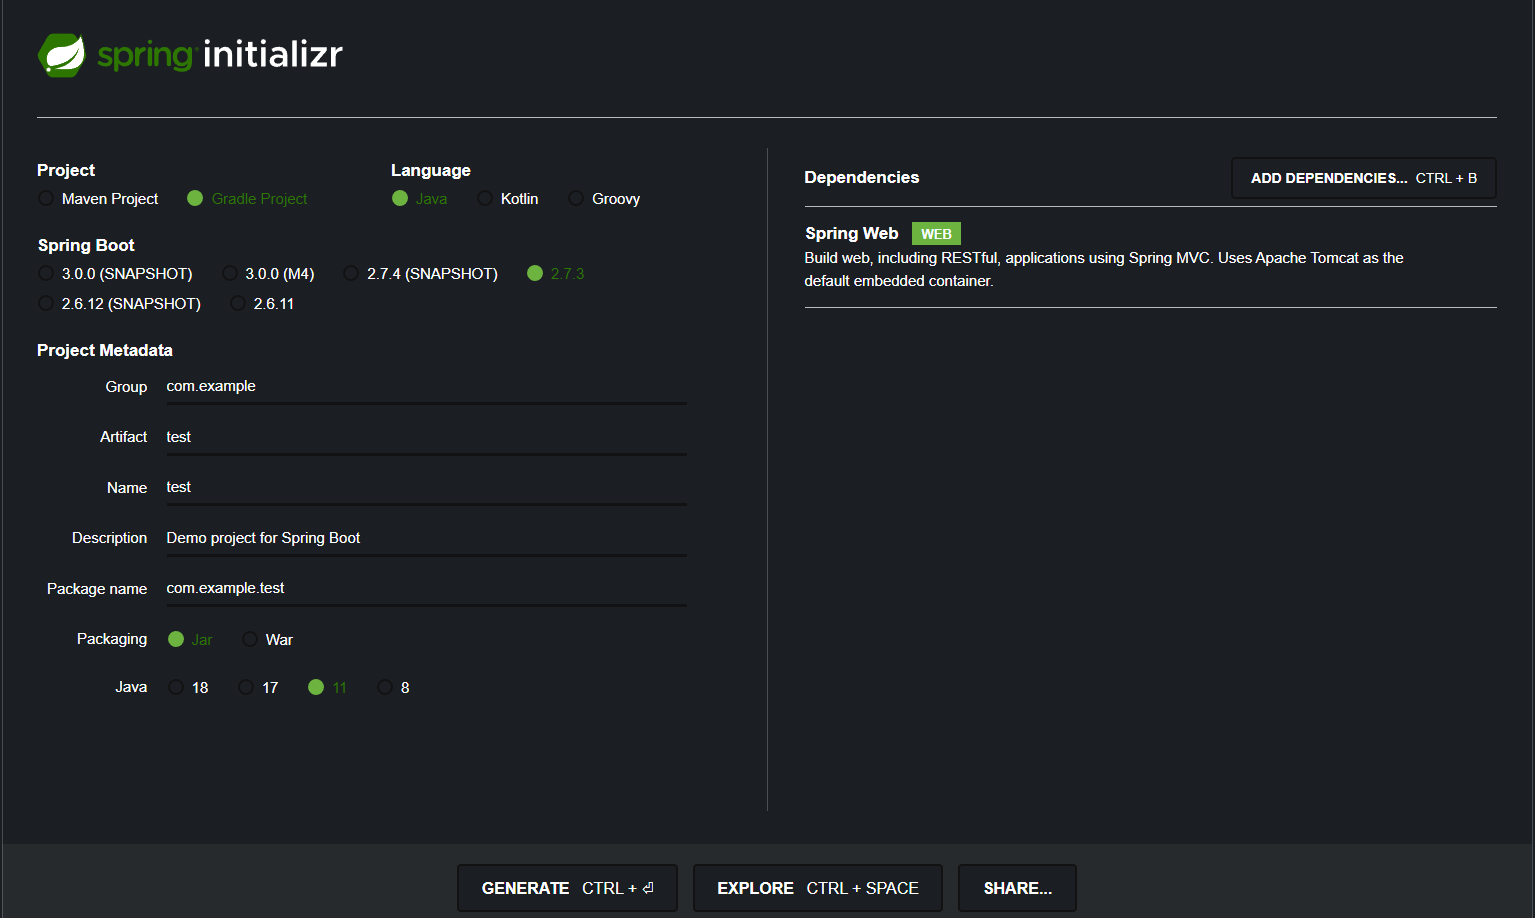
Task: Click the Spring Initializr leaf logo
Action: tap(62, 55)
